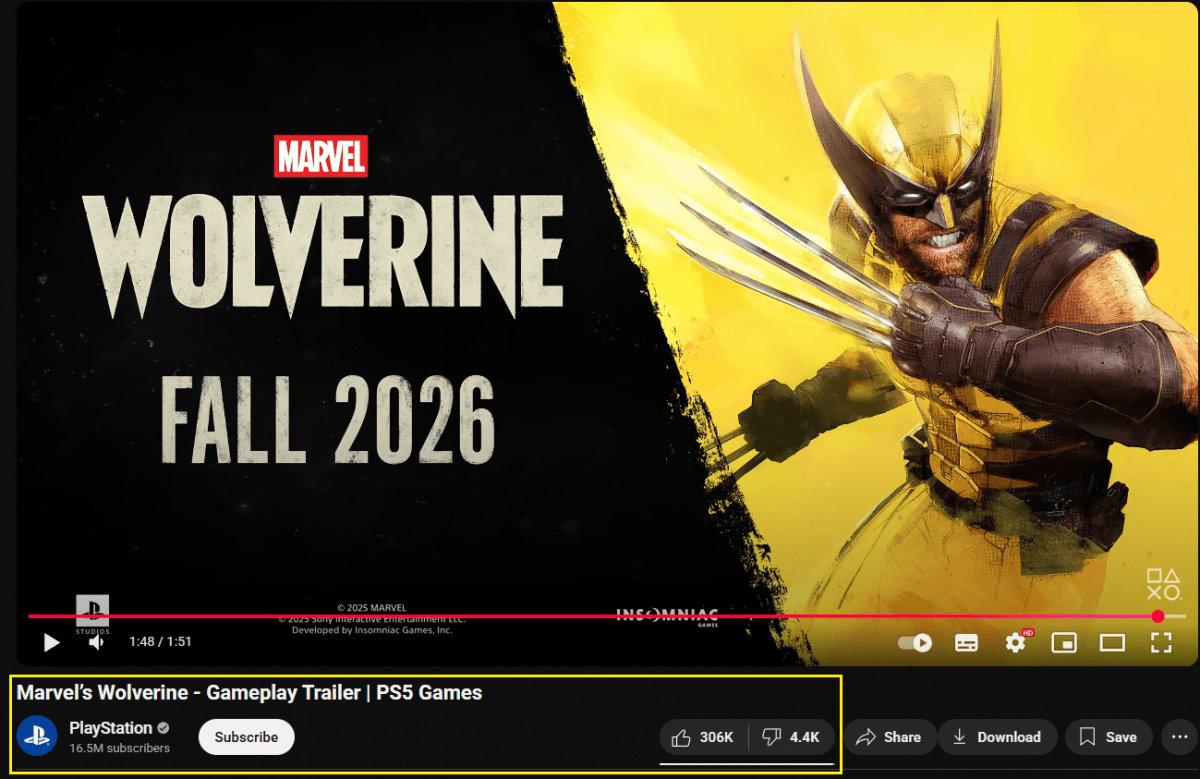
Task: Share this video
Action: pyautogui.click(x=890, y=737)
